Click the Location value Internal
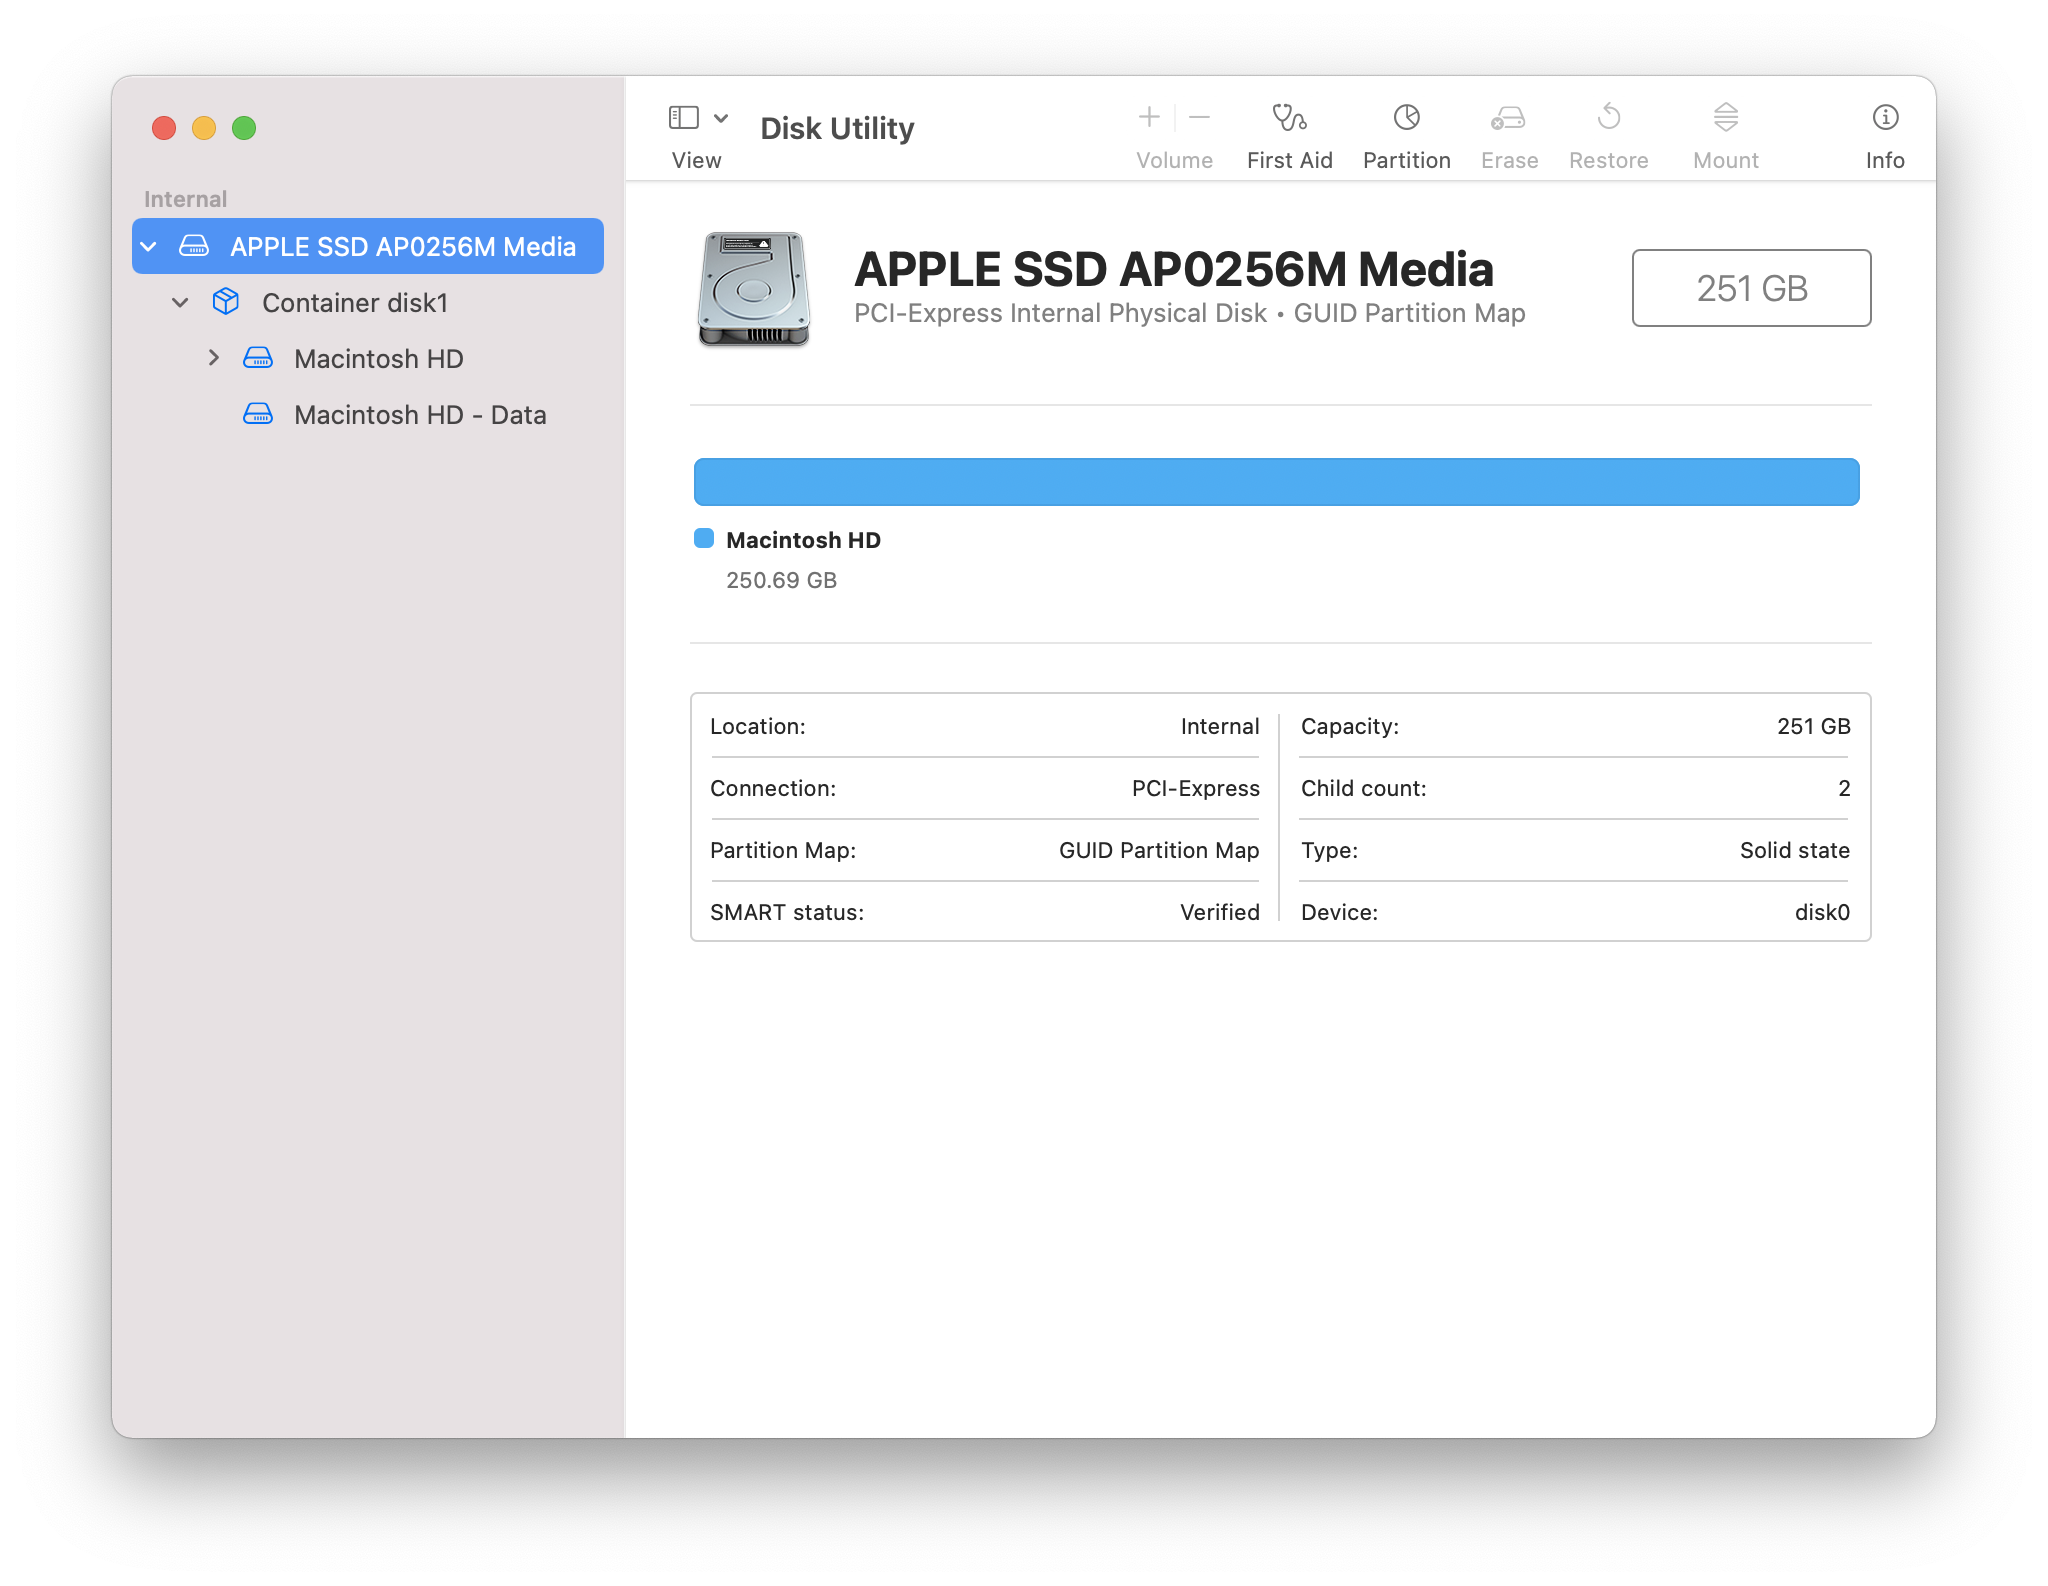The width and height of the screenshot is (2048, 1586). click(x=1219, y=726)
